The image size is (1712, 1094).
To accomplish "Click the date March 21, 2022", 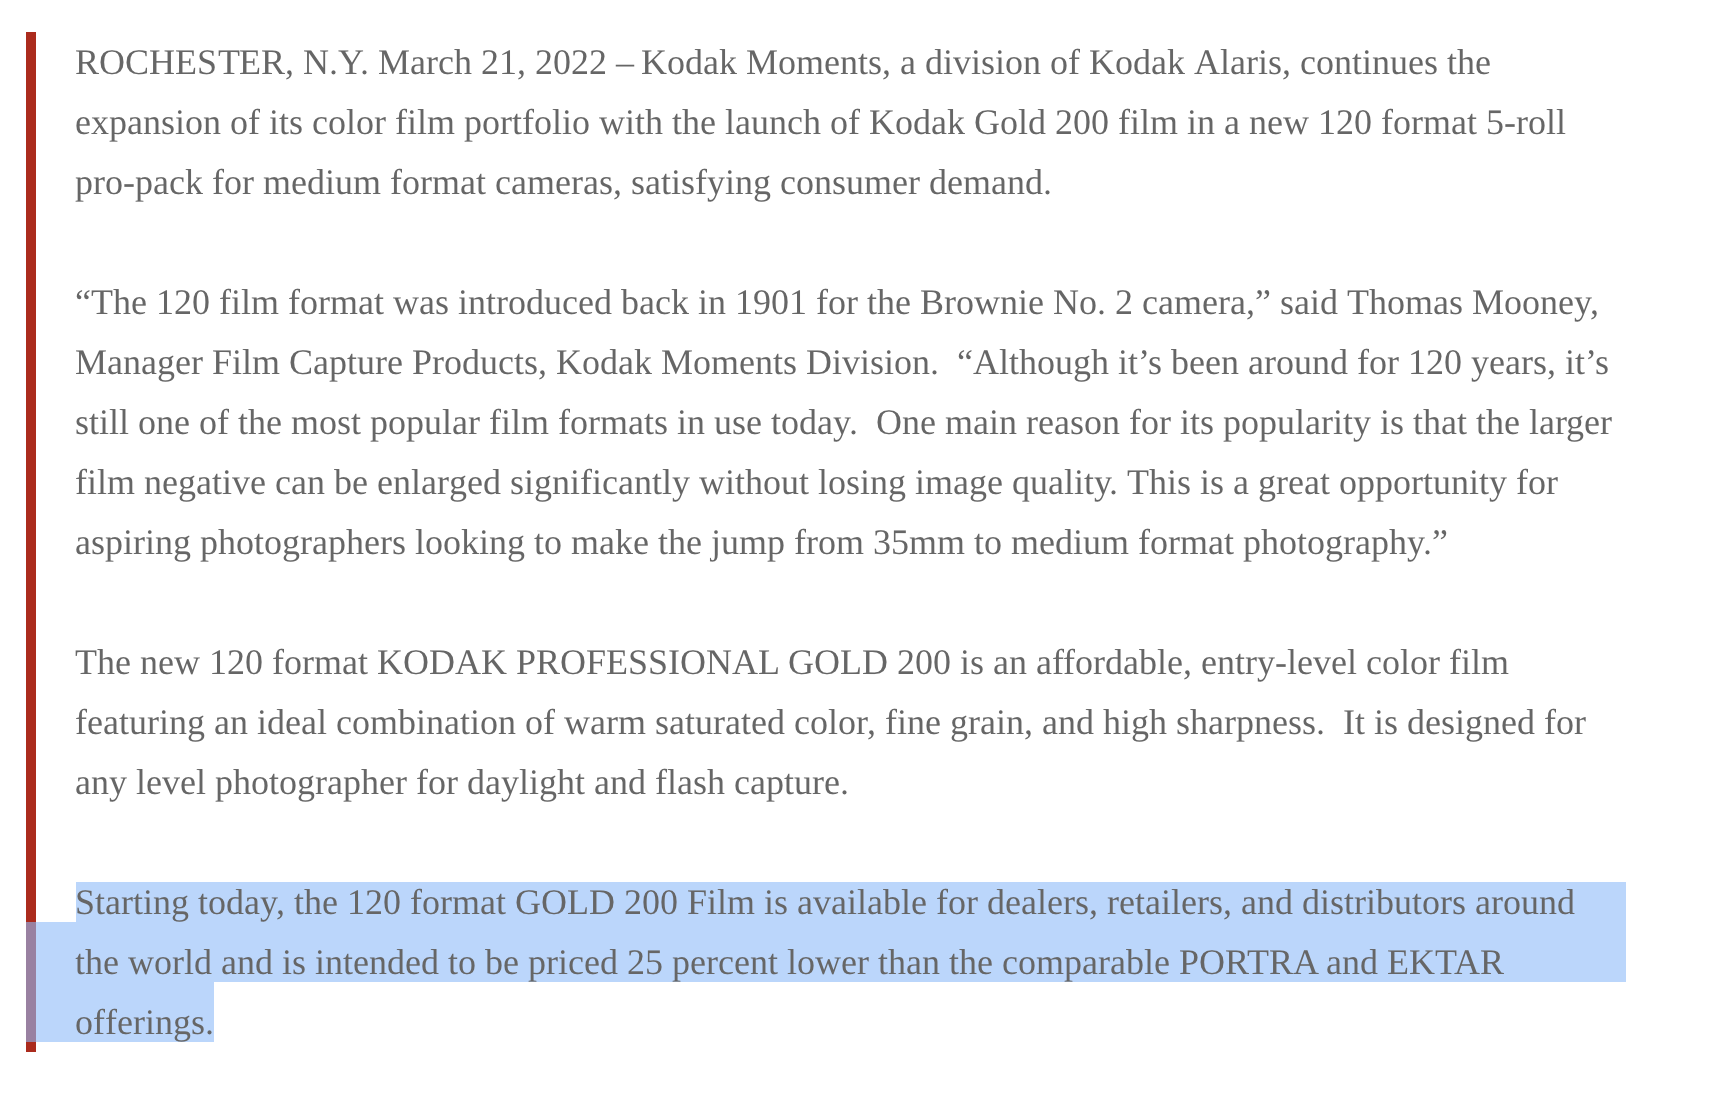I will 492,63.
